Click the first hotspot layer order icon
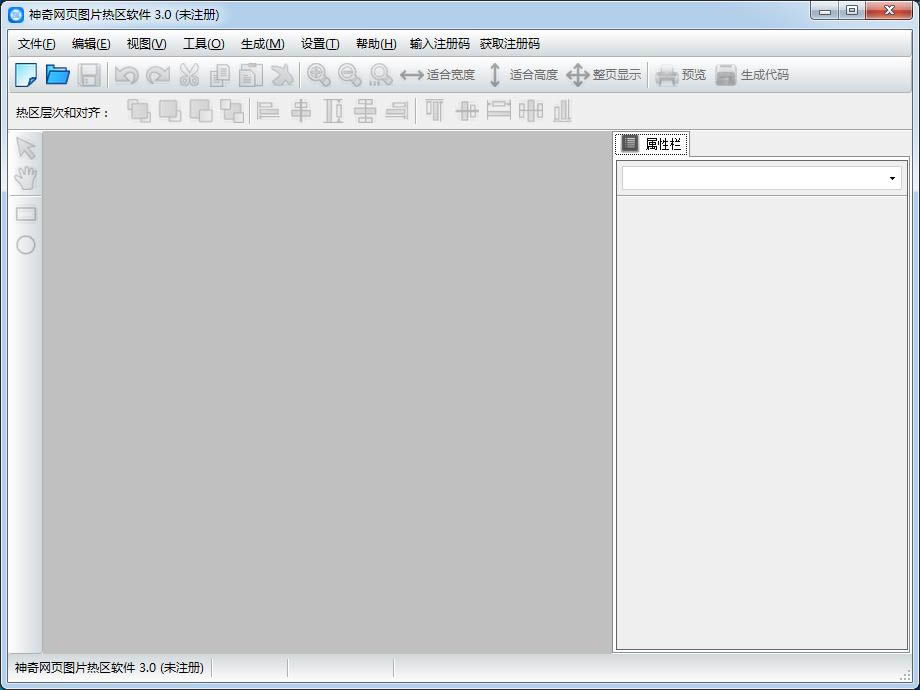The height and width of the screenshot is (690, 920). tap(138, 110)
